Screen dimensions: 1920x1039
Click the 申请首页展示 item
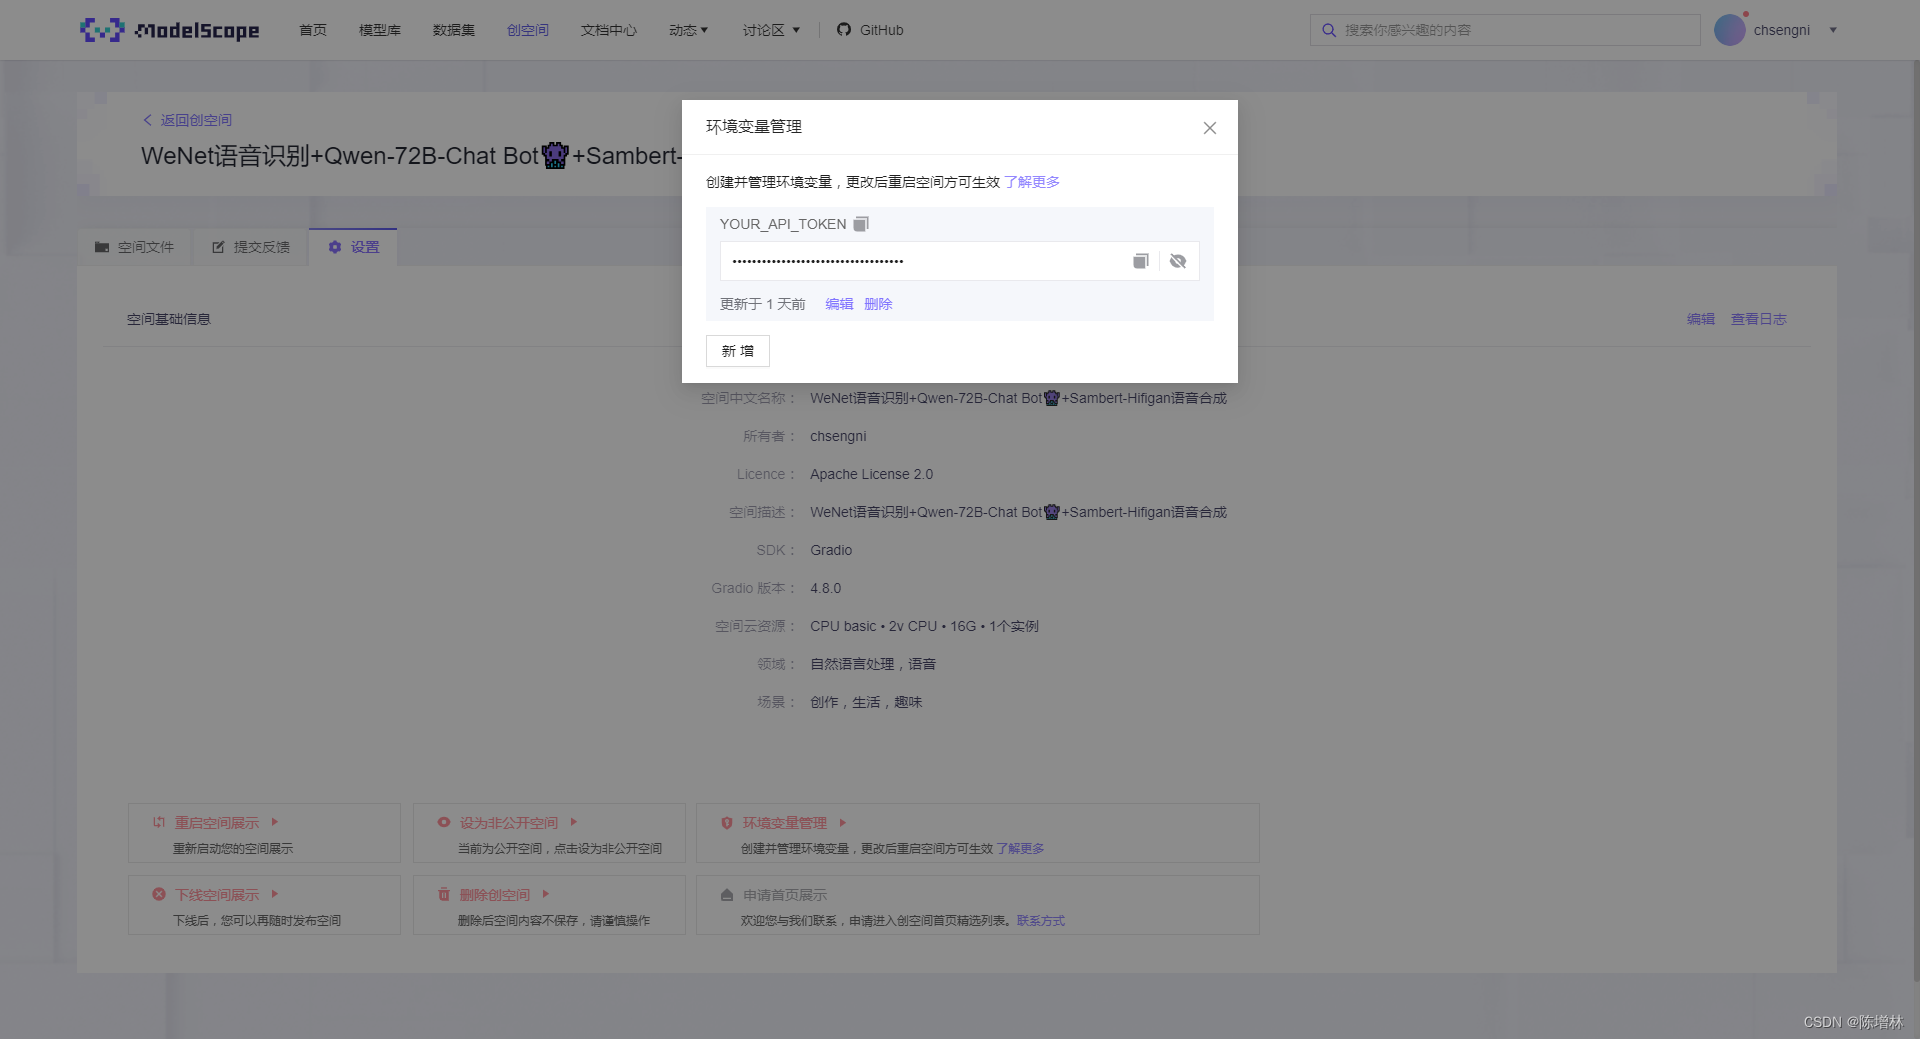click(x=785, y=895)
